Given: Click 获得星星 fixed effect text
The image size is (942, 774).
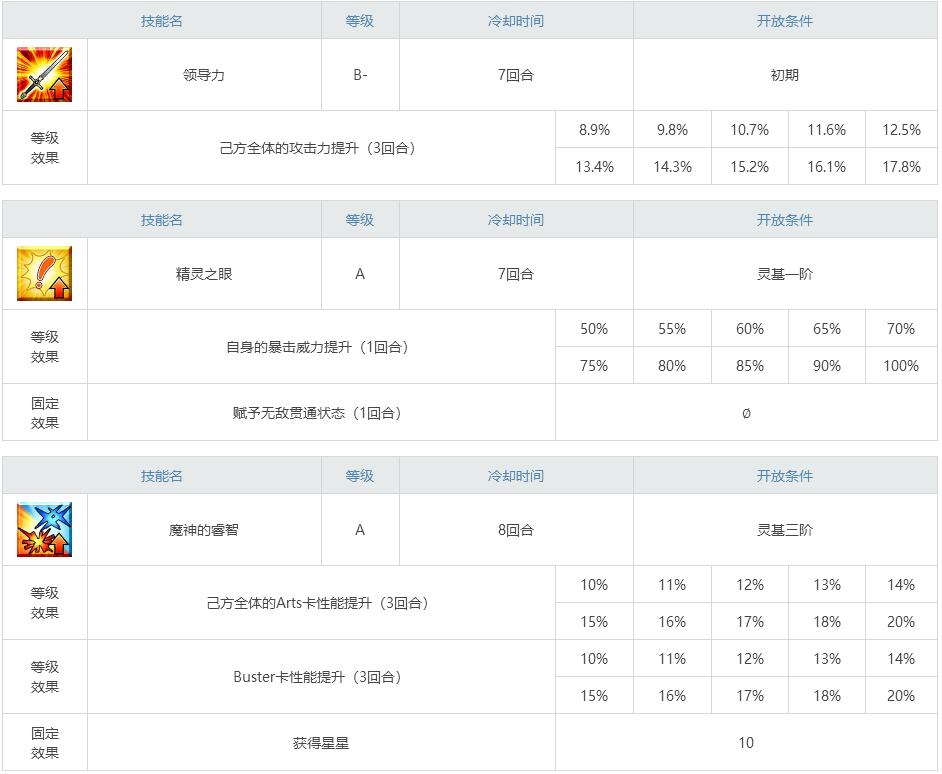Looking at the screenshot, I should [321, 743].
